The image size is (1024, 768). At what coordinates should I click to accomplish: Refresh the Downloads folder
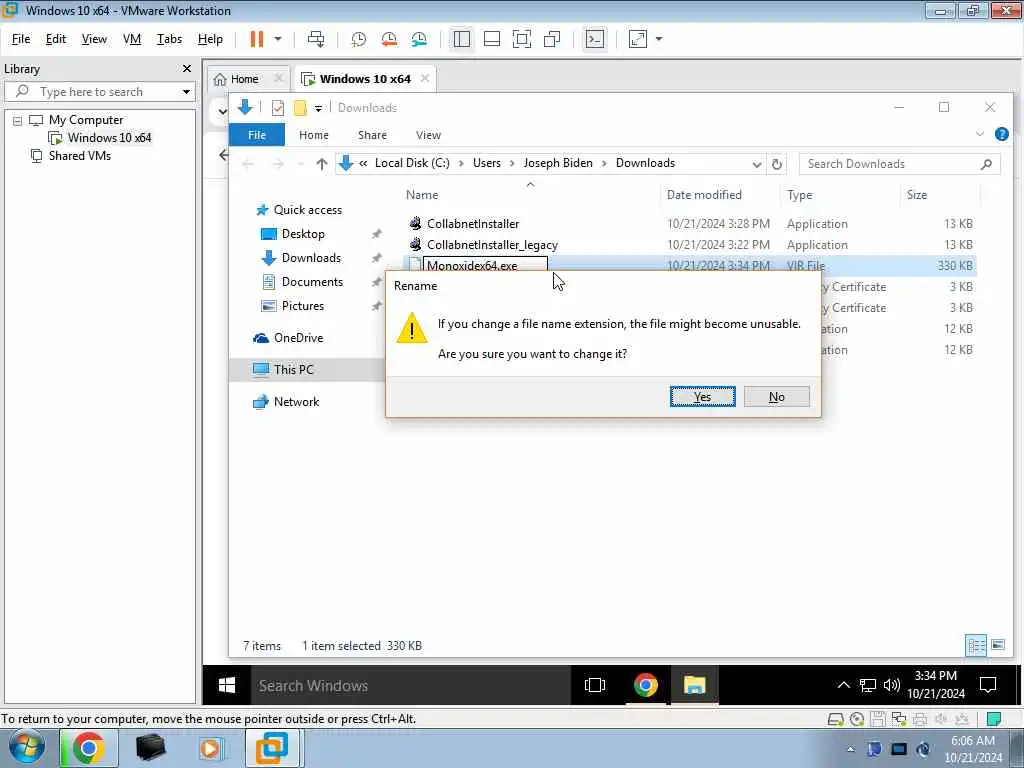coord(776,164)
